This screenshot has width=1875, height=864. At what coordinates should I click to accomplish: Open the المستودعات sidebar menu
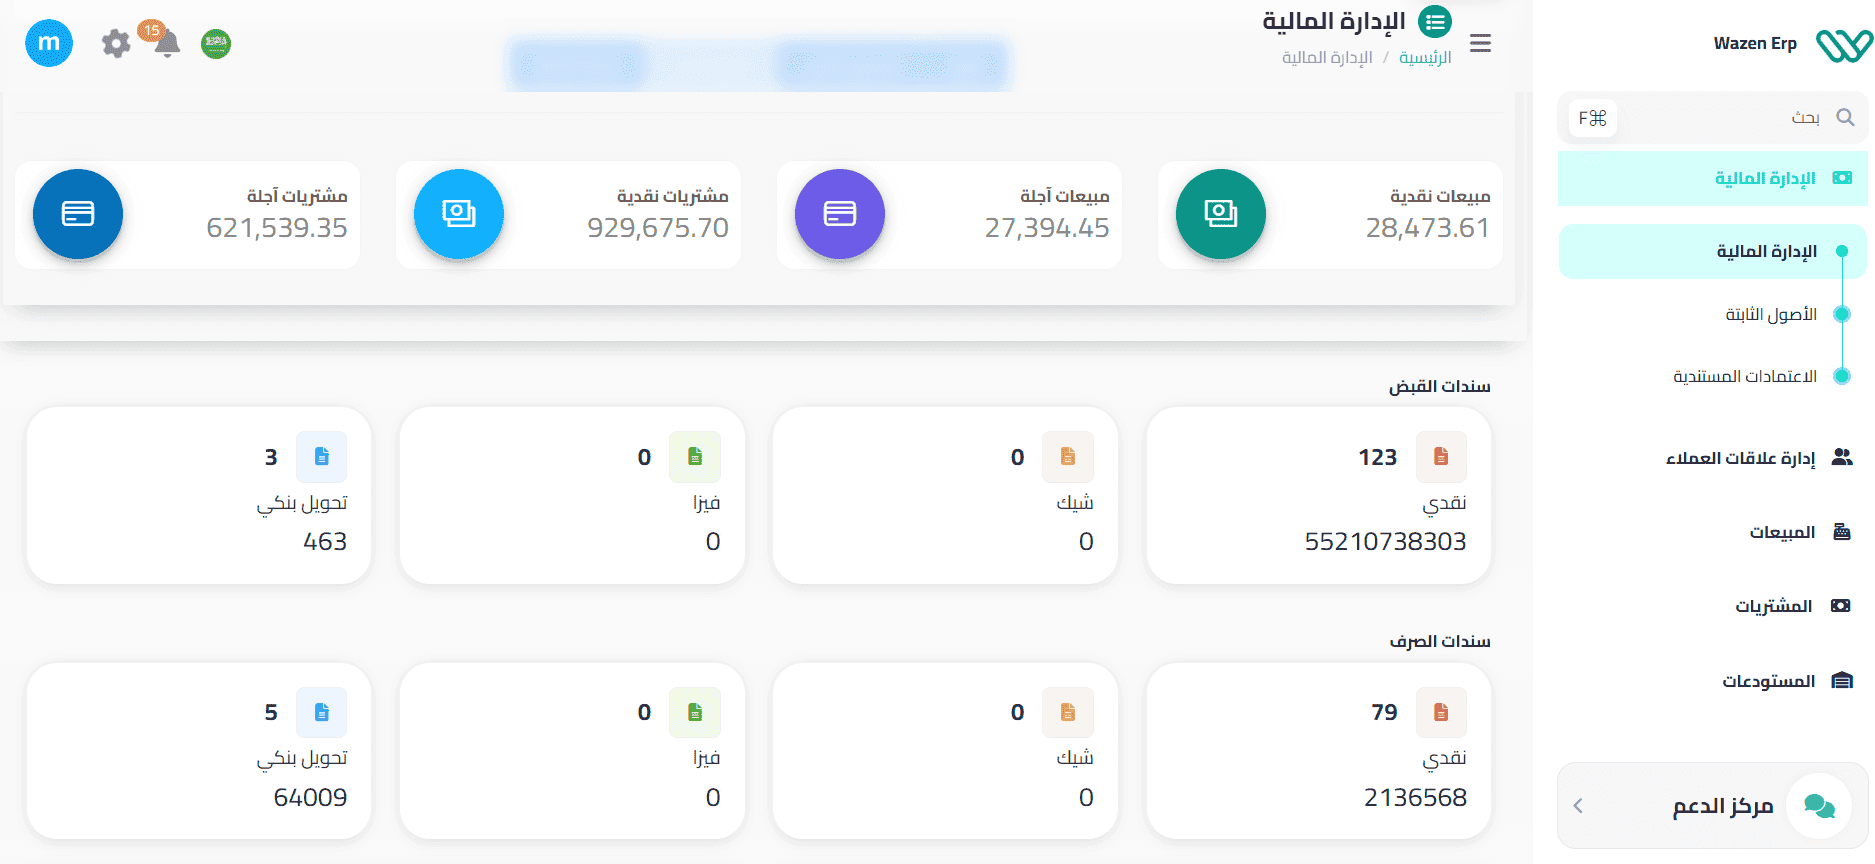pos(1768,681)
